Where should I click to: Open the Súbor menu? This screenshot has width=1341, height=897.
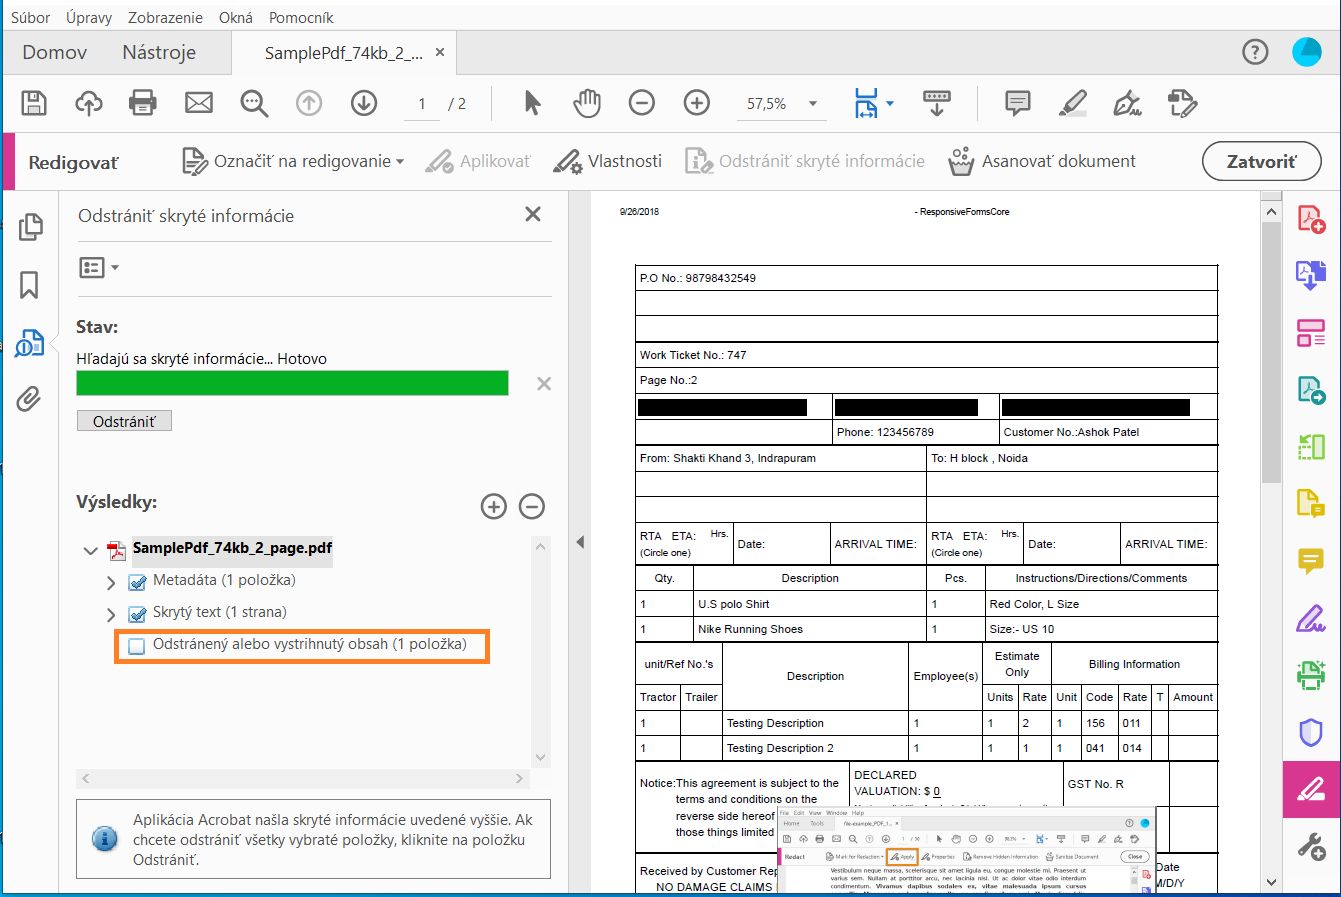tap(30, 17)
